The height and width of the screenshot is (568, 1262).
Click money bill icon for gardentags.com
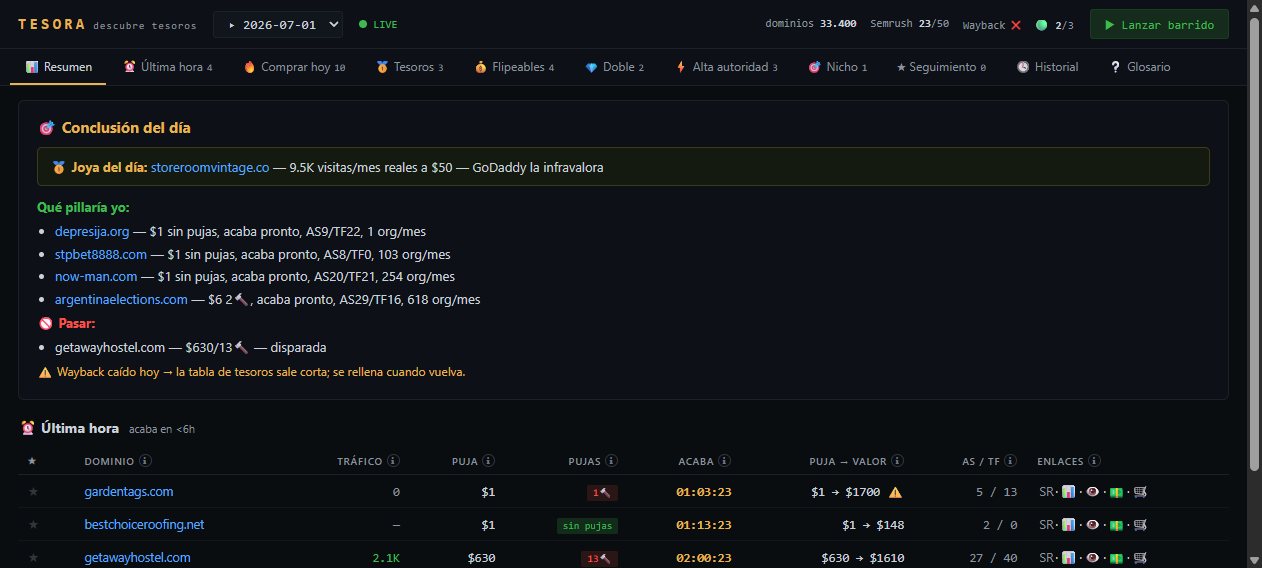(1116, 492)
